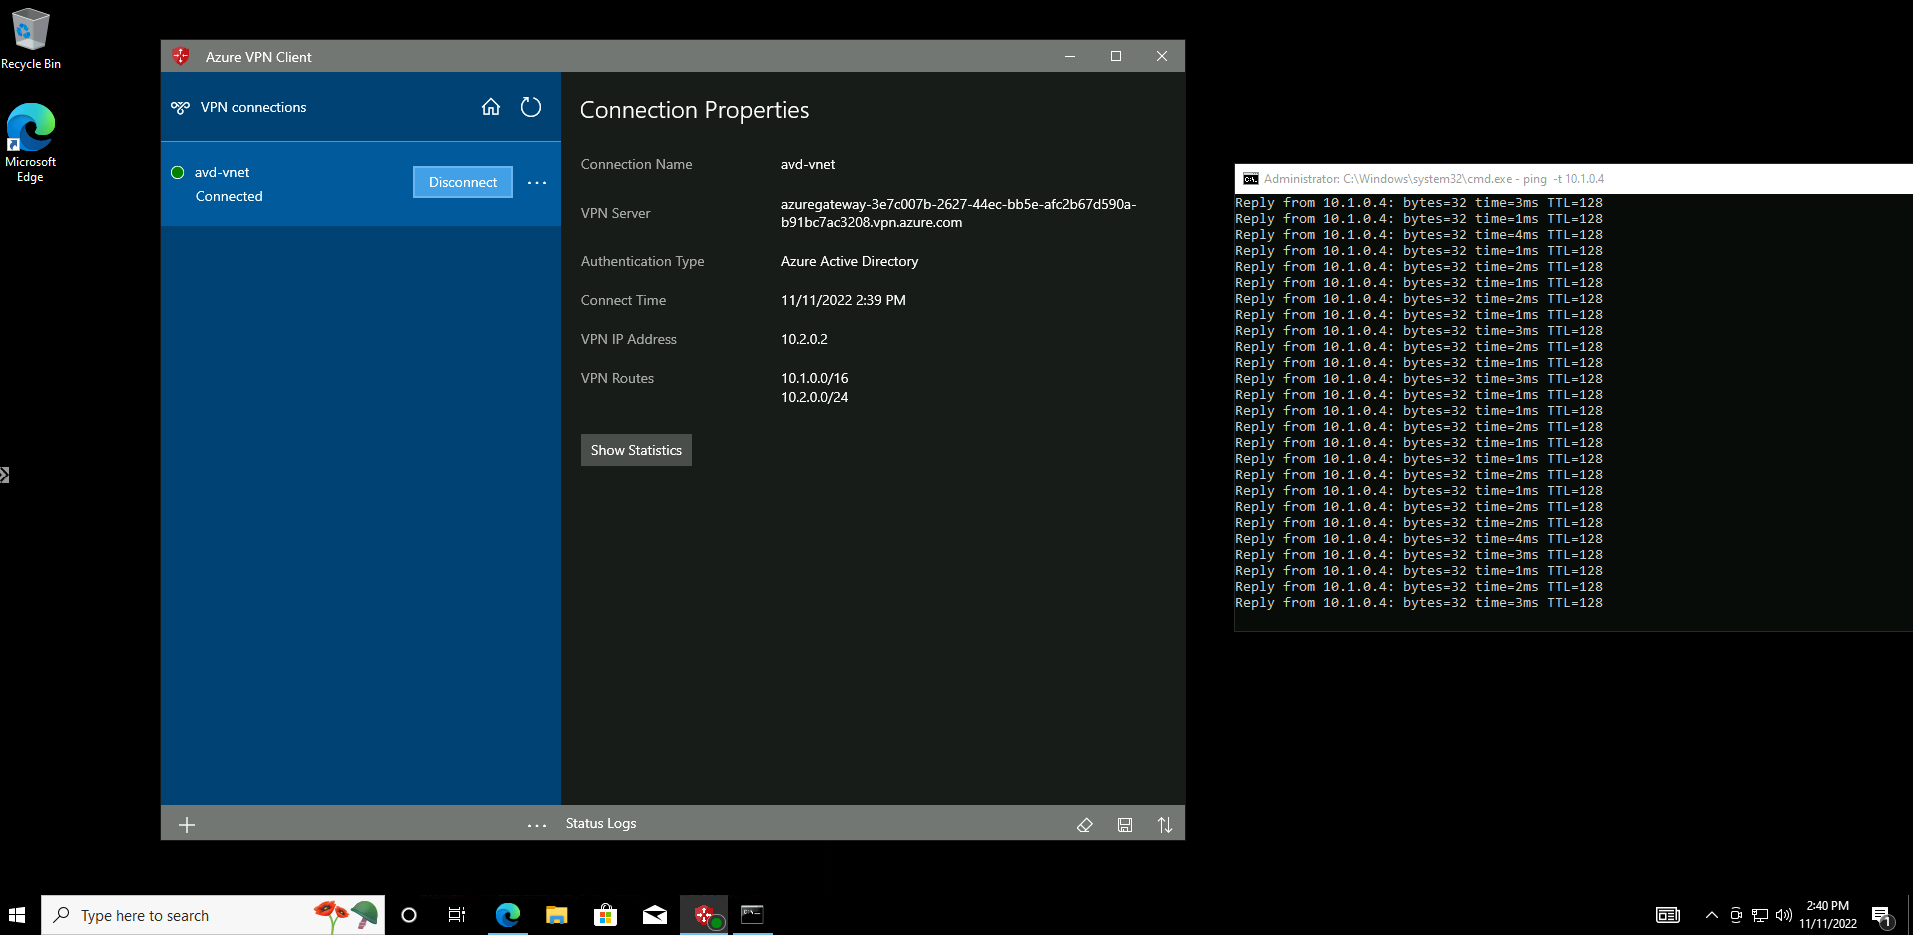Image resolution: width=1913 pixels, height=935 pixels.
Task: Open File Explorer from the taskbar
Action: tap(557, 915)
